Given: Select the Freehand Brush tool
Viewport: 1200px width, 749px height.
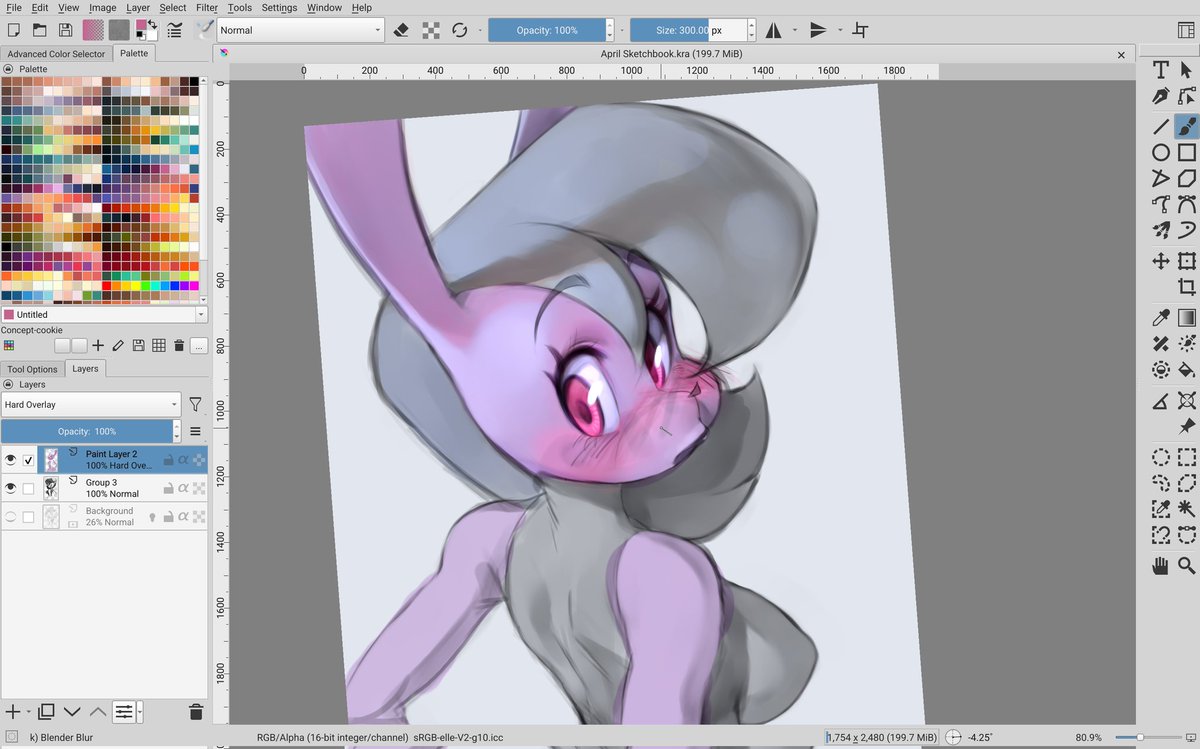Looking at the screenshot, I should 1186,125.
